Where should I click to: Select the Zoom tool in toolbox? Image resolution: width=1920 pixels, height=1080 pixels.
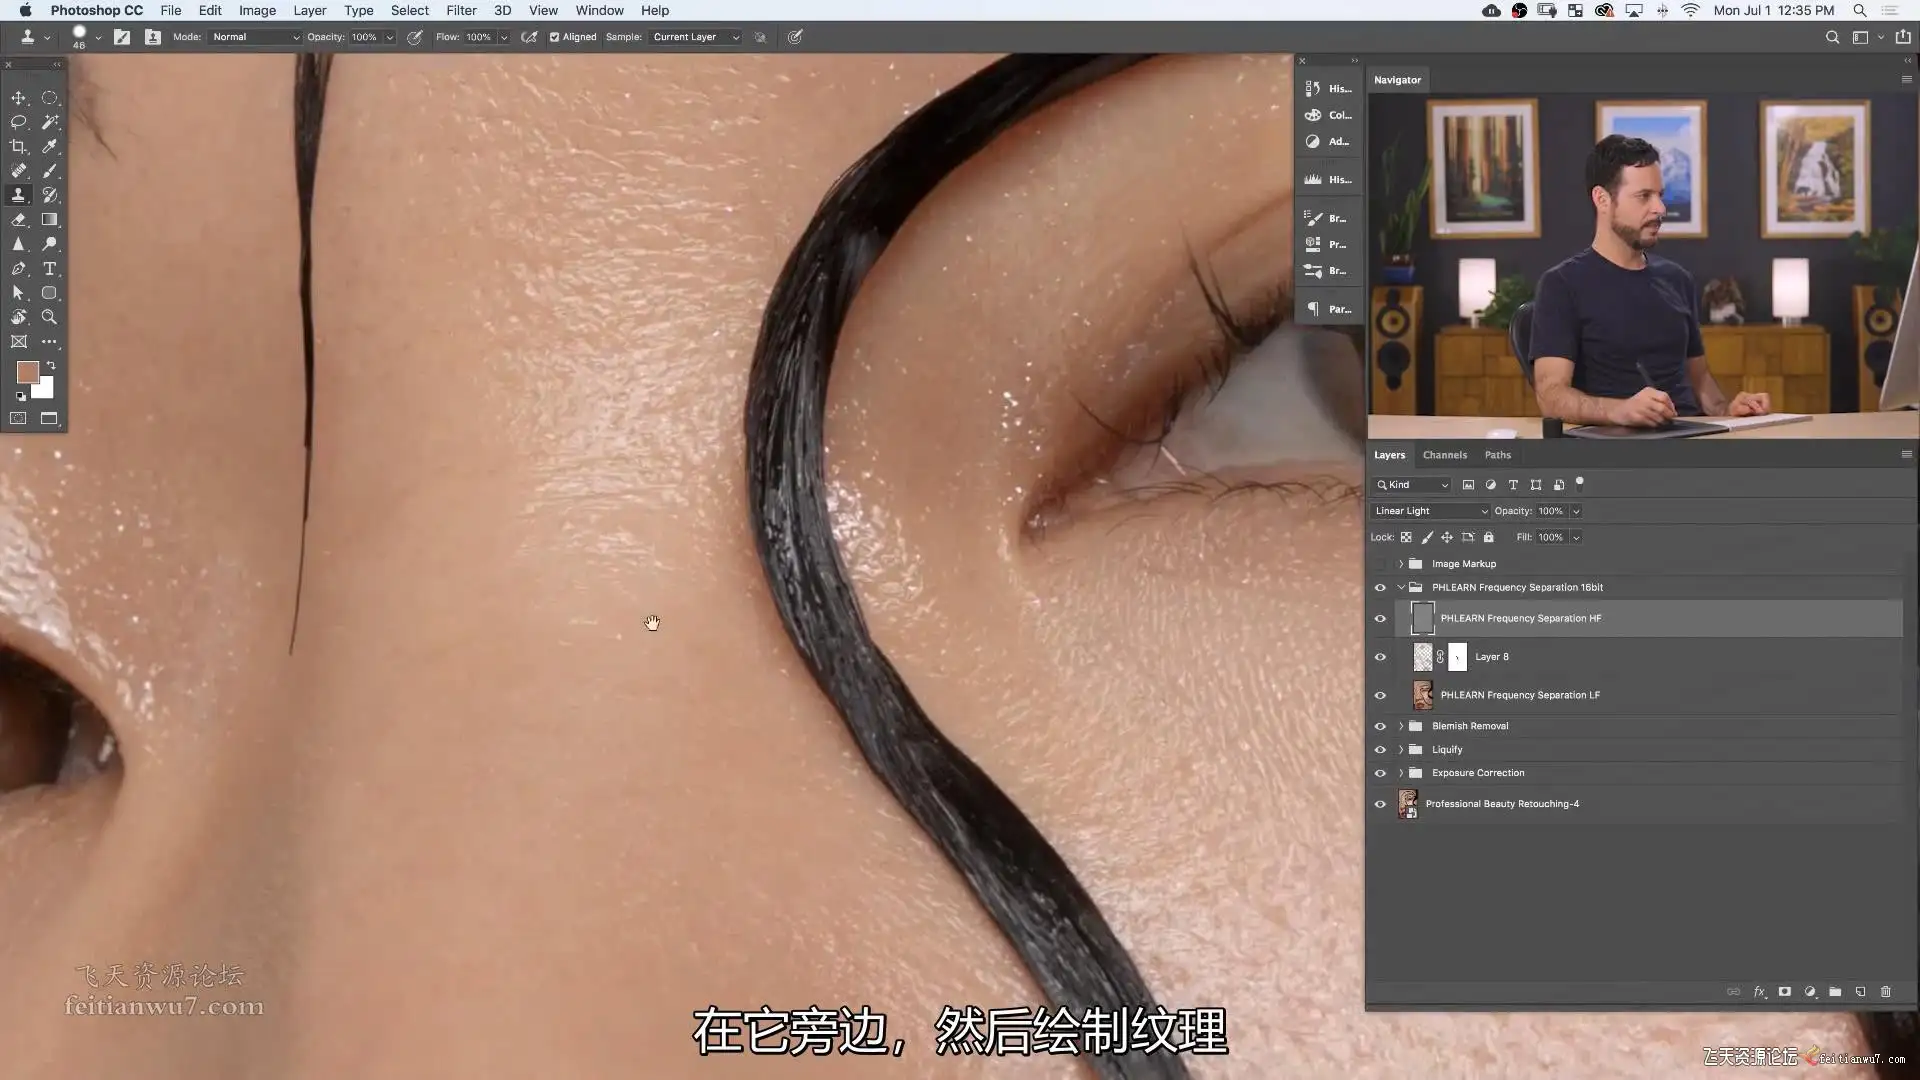49,317
